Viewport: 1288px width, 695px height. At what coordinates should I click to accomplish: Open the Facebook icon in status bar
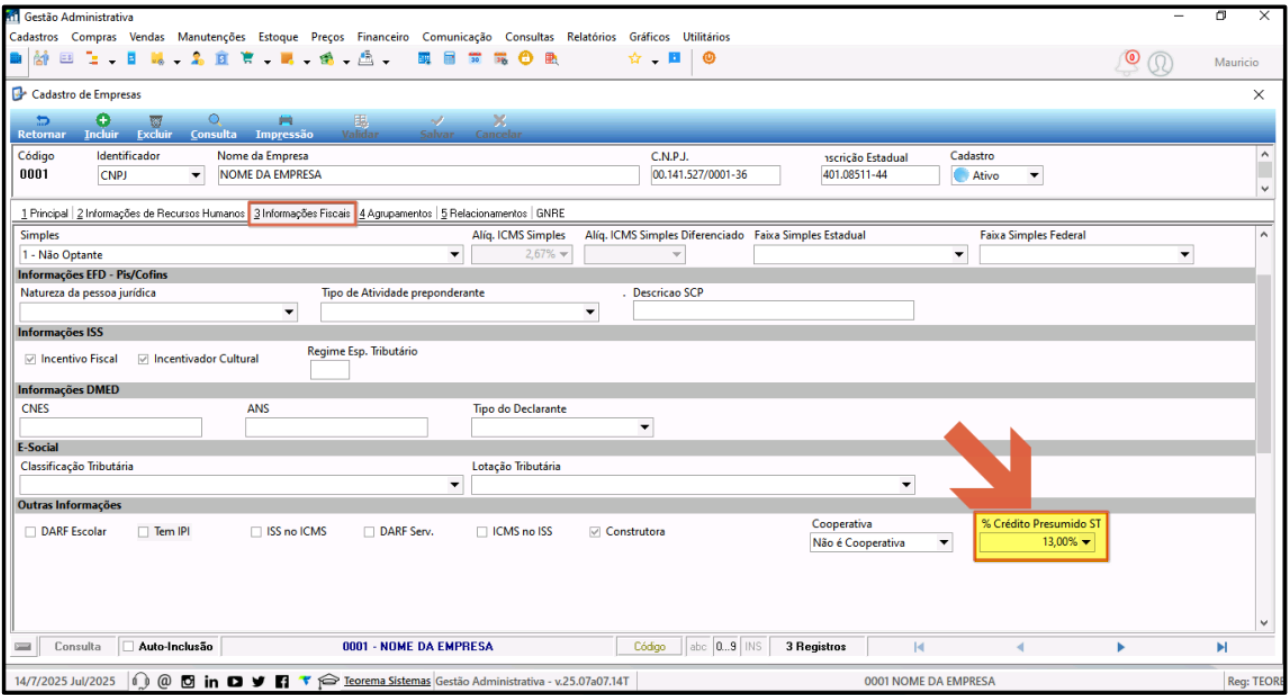coord(281,681)
